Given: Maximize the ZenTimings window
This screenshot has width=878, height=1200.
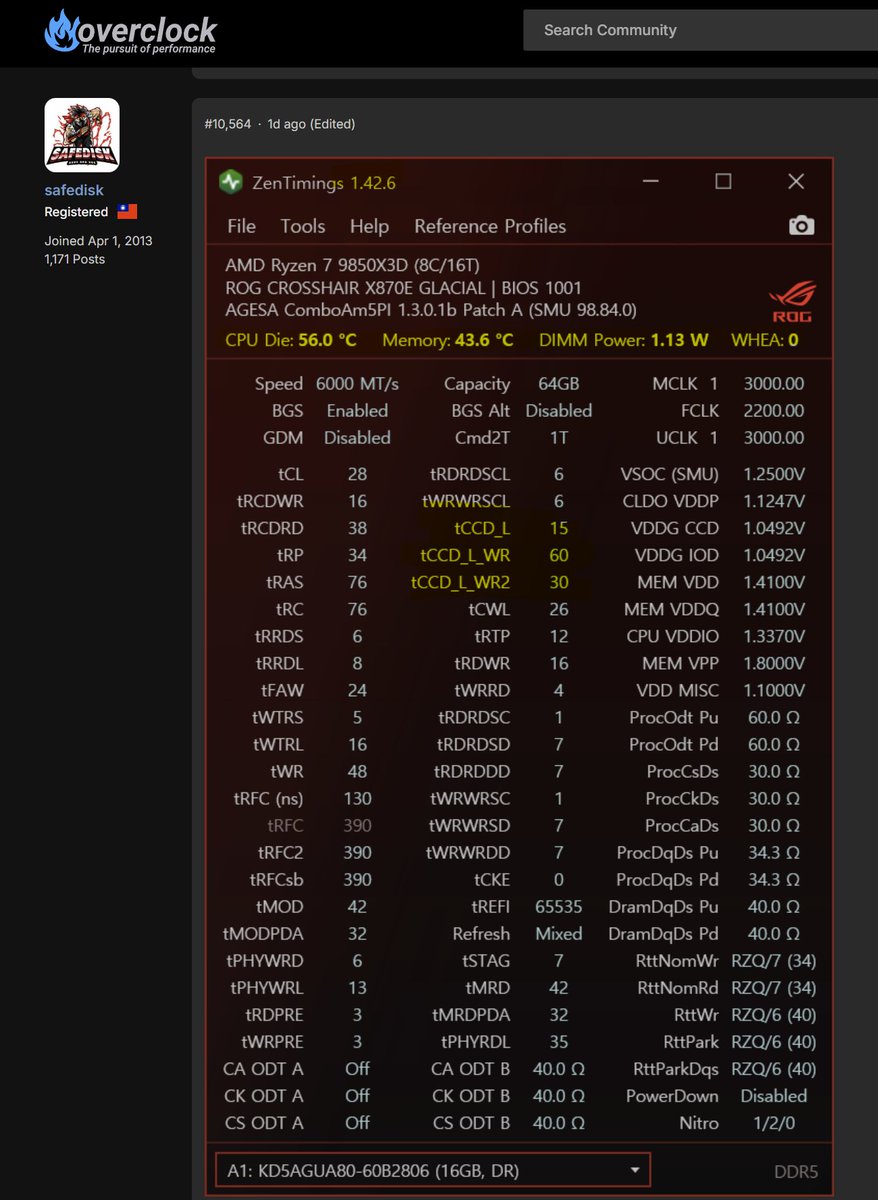Looking at the screenshot, I should point(723,181).
